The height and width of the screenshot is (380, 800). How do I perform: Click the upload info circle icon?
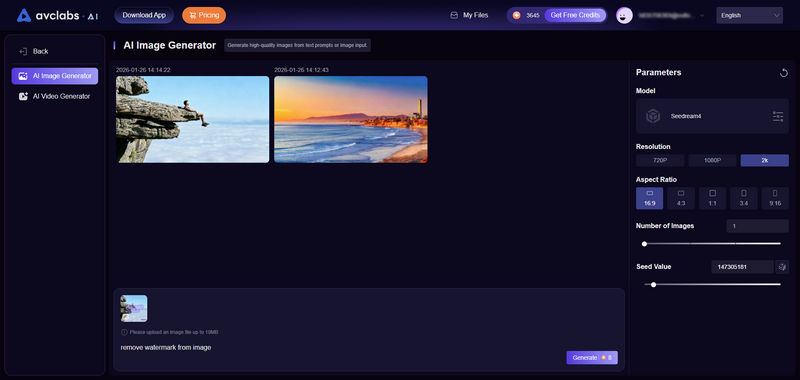tap(124, 332)
